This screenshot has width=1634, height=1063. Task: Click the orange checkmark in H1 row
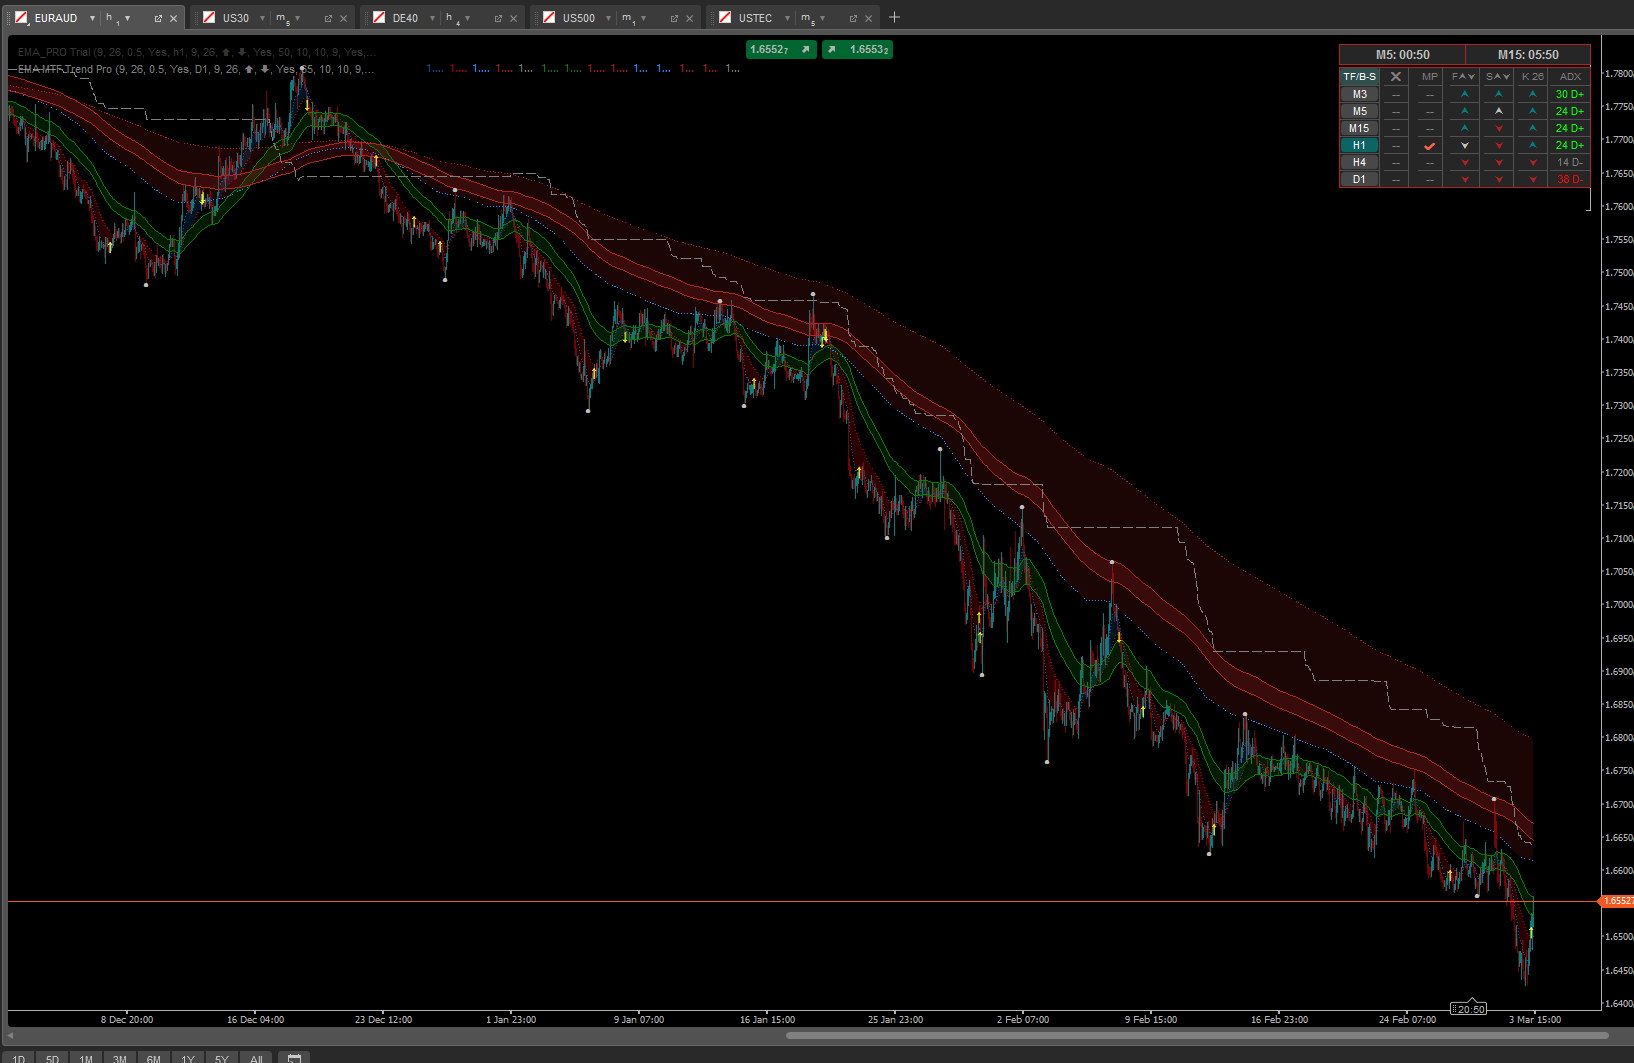pyautogui.click(x=1430, y=146)
